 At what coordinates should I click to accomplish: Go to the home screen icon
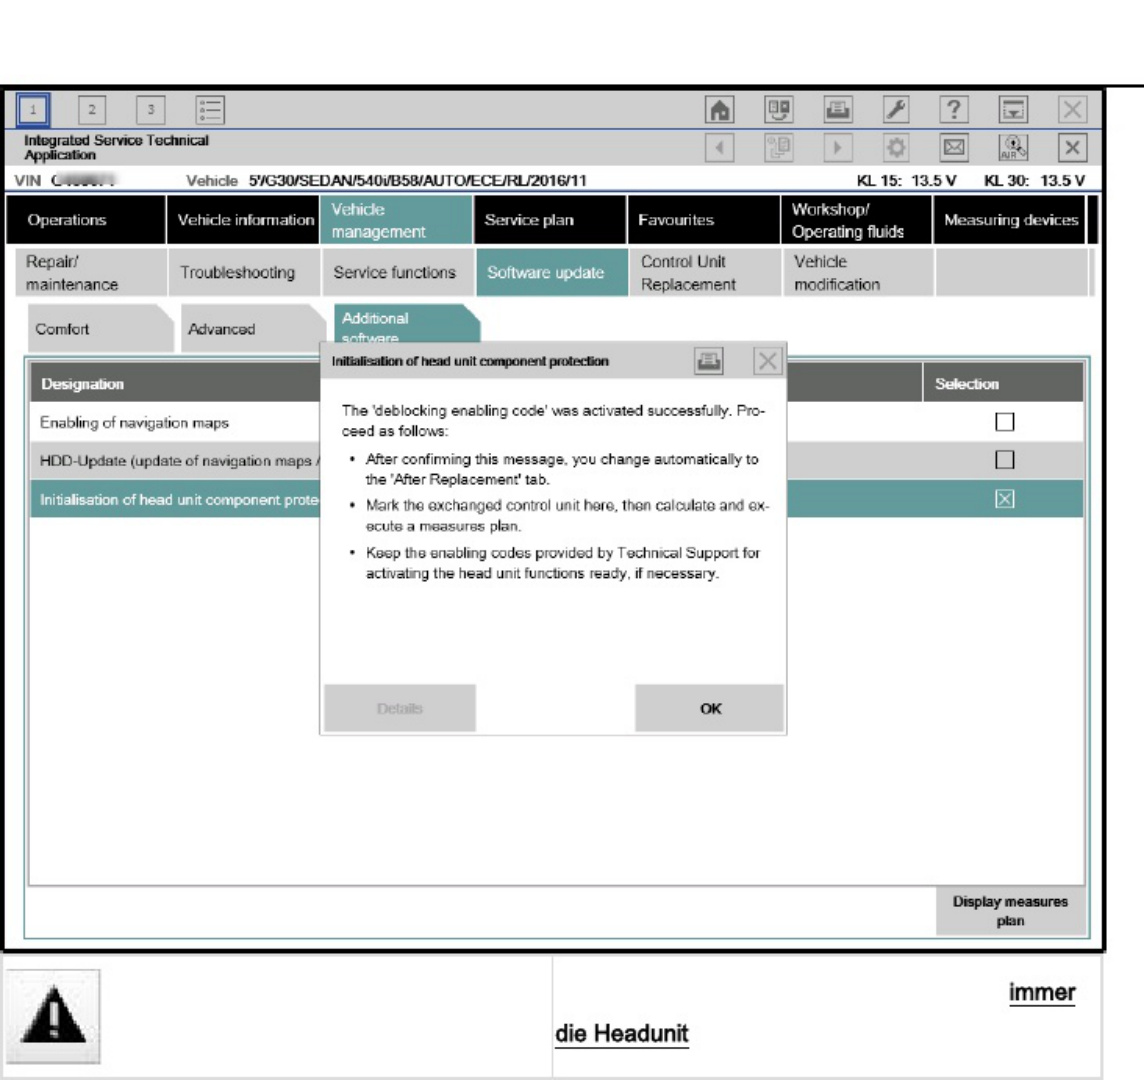tap(719, 110)
